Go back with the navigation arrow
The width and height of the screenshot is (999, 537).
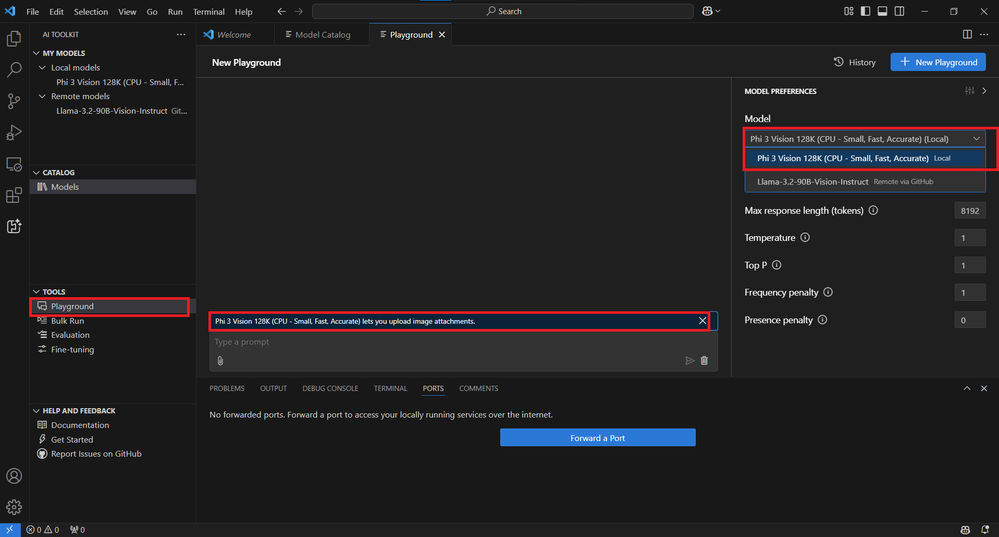click(282, 11)
